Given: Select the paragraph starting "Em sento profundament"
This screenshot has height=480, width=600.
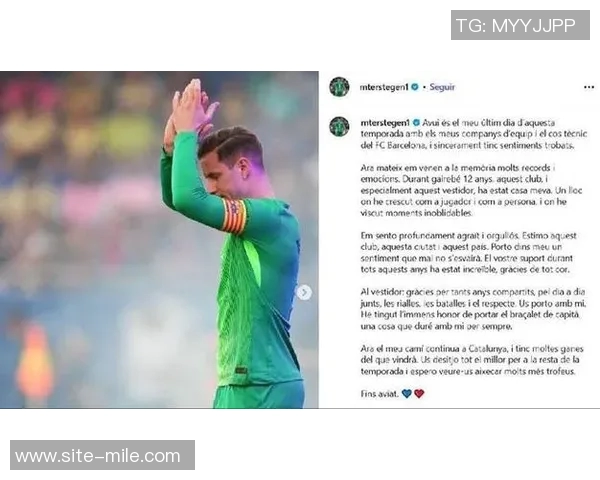Looking at the screenshot, I should [x=469, y=253].
